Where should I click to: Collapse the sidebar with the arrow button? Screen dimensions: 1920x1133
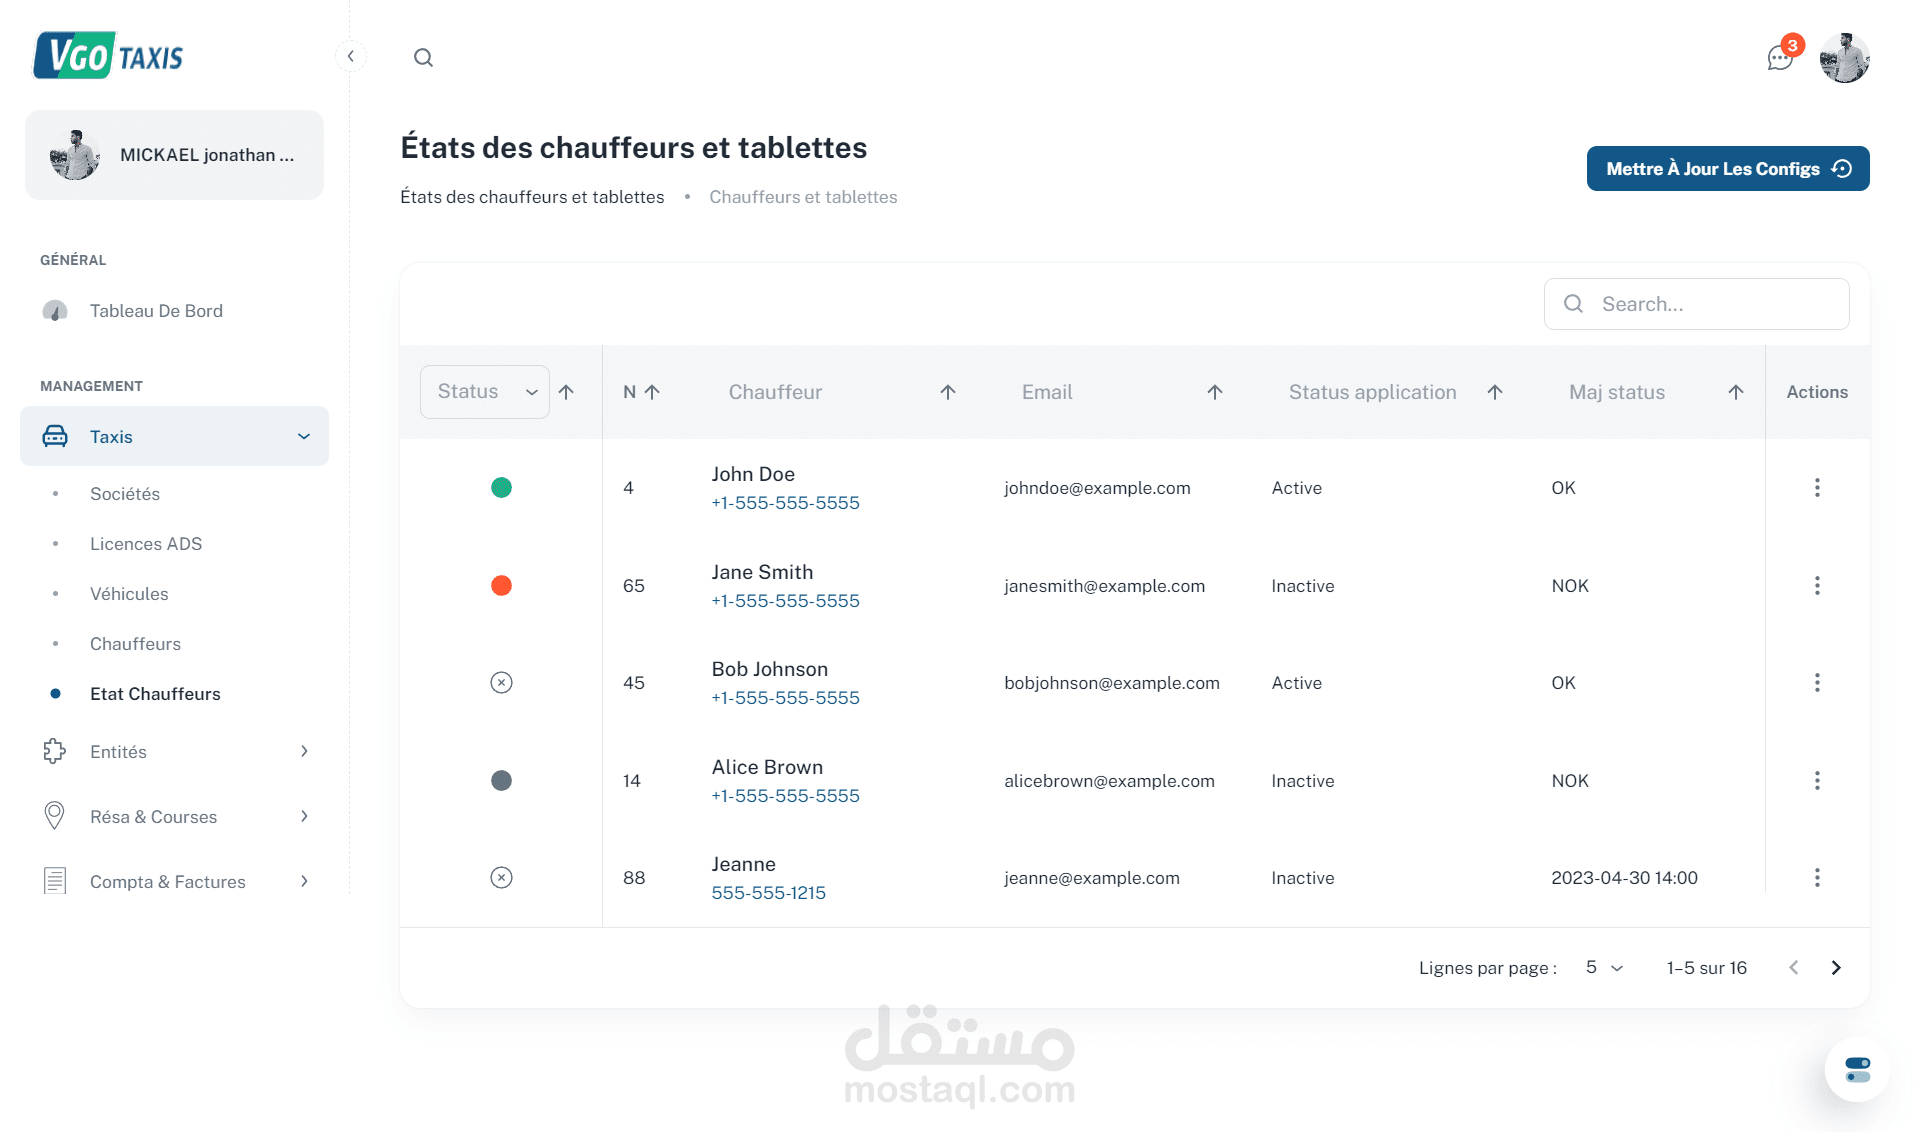click(351, 56)
